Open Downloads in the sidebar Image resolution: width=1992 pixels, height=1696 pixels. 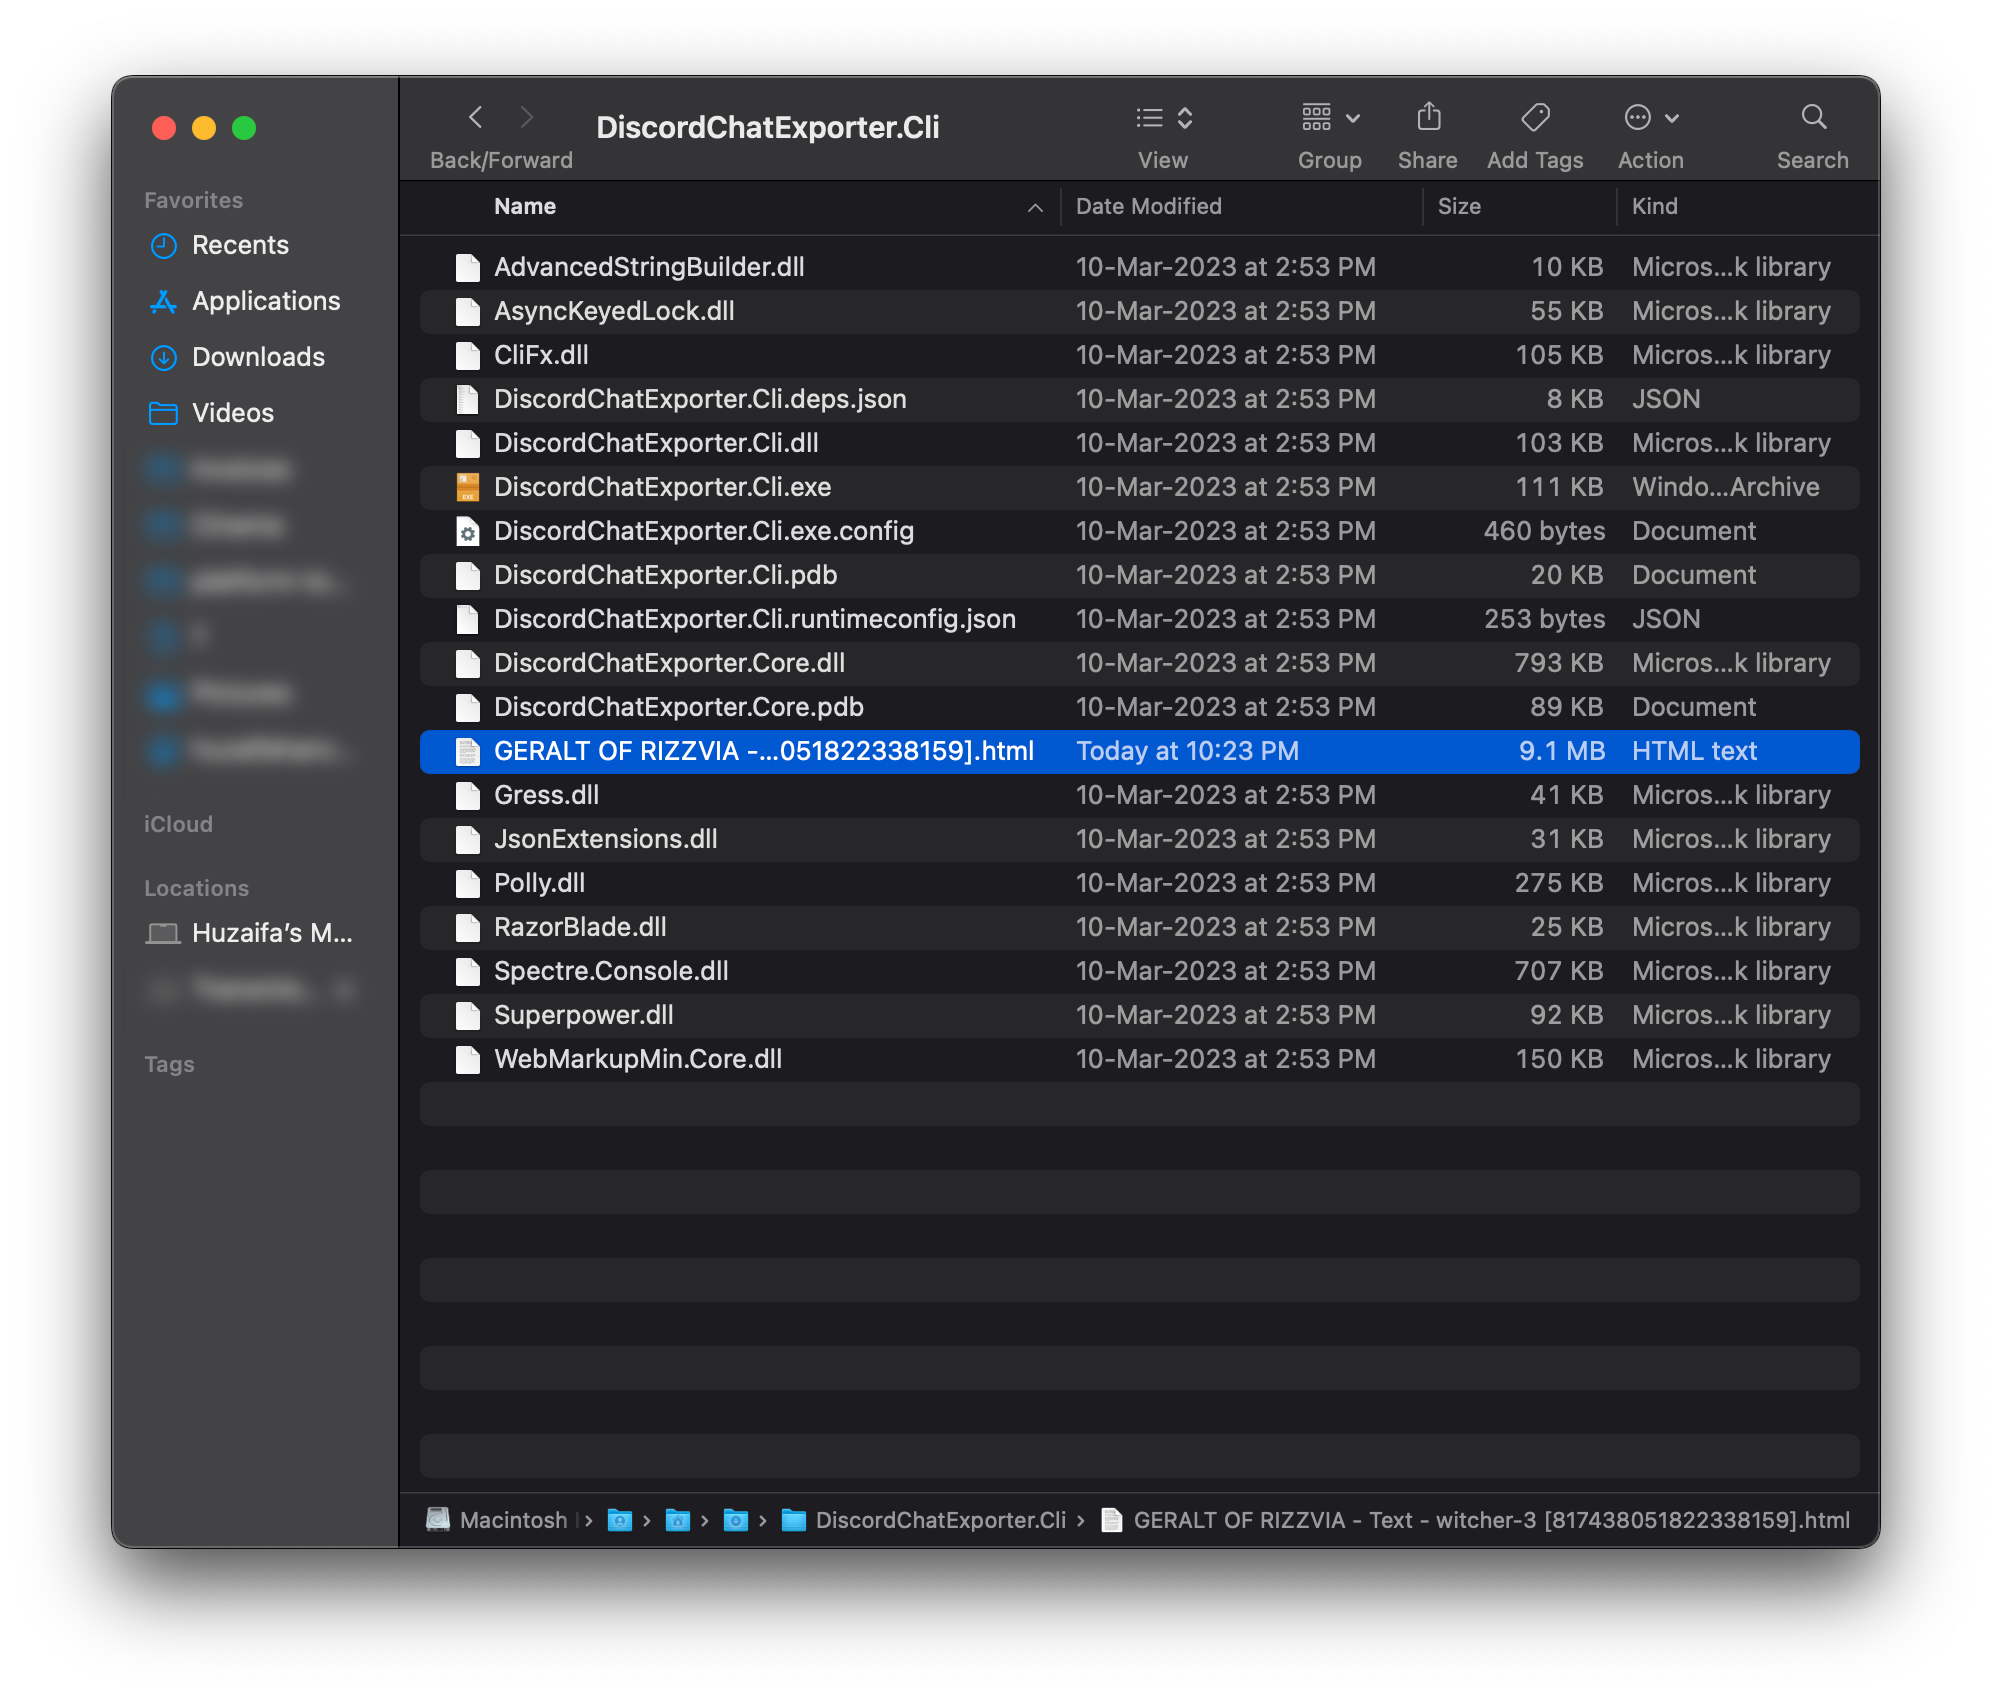pyautogui.click(x=258, y=357)
